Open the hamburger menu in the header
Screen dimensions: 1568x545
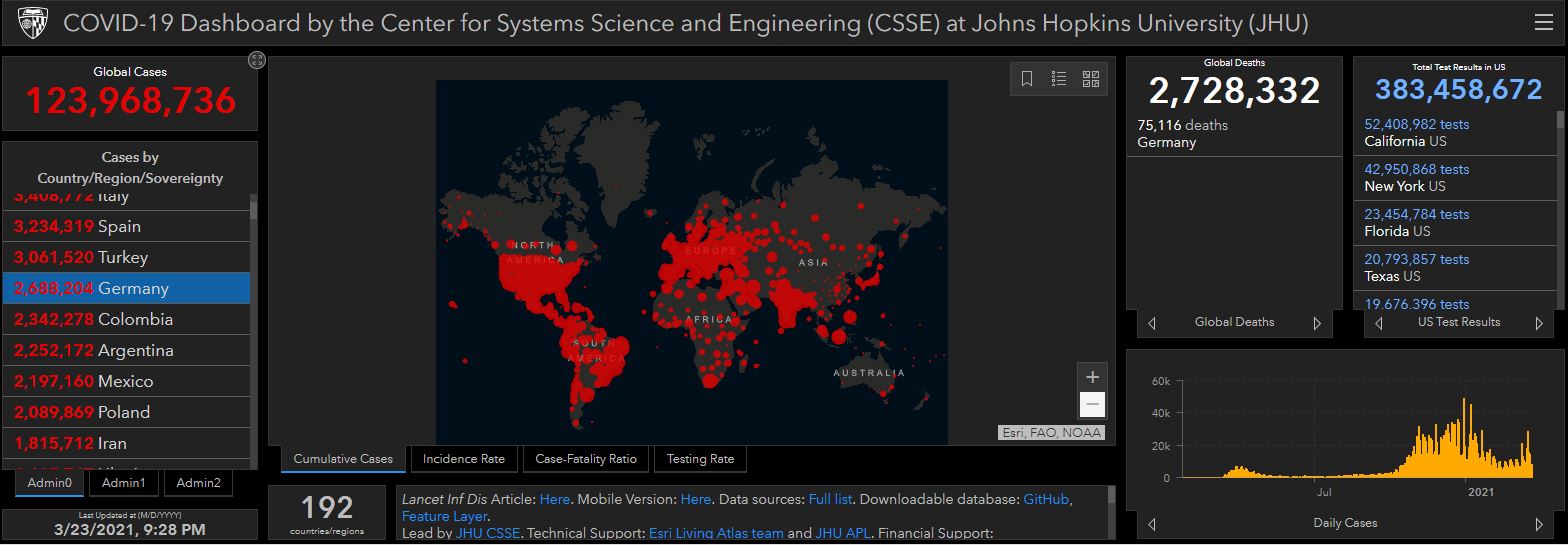pyautogui.click(x=1544, y=22)
